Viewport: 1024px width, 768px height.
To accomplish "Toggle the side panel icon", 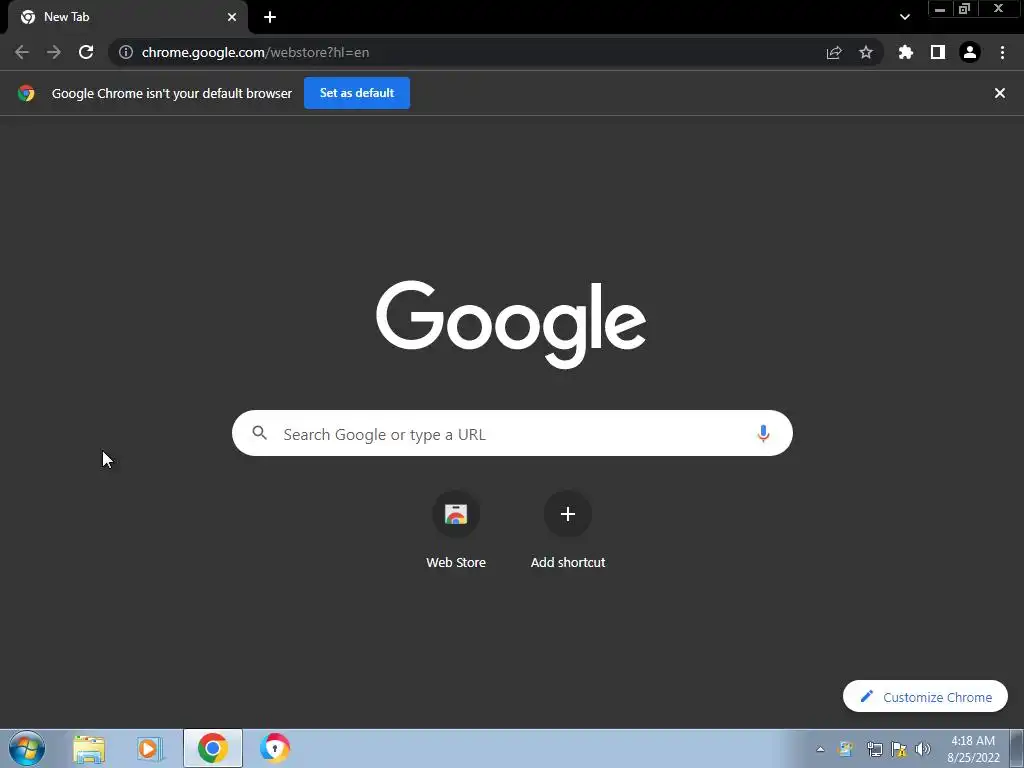I will [938, 52].
